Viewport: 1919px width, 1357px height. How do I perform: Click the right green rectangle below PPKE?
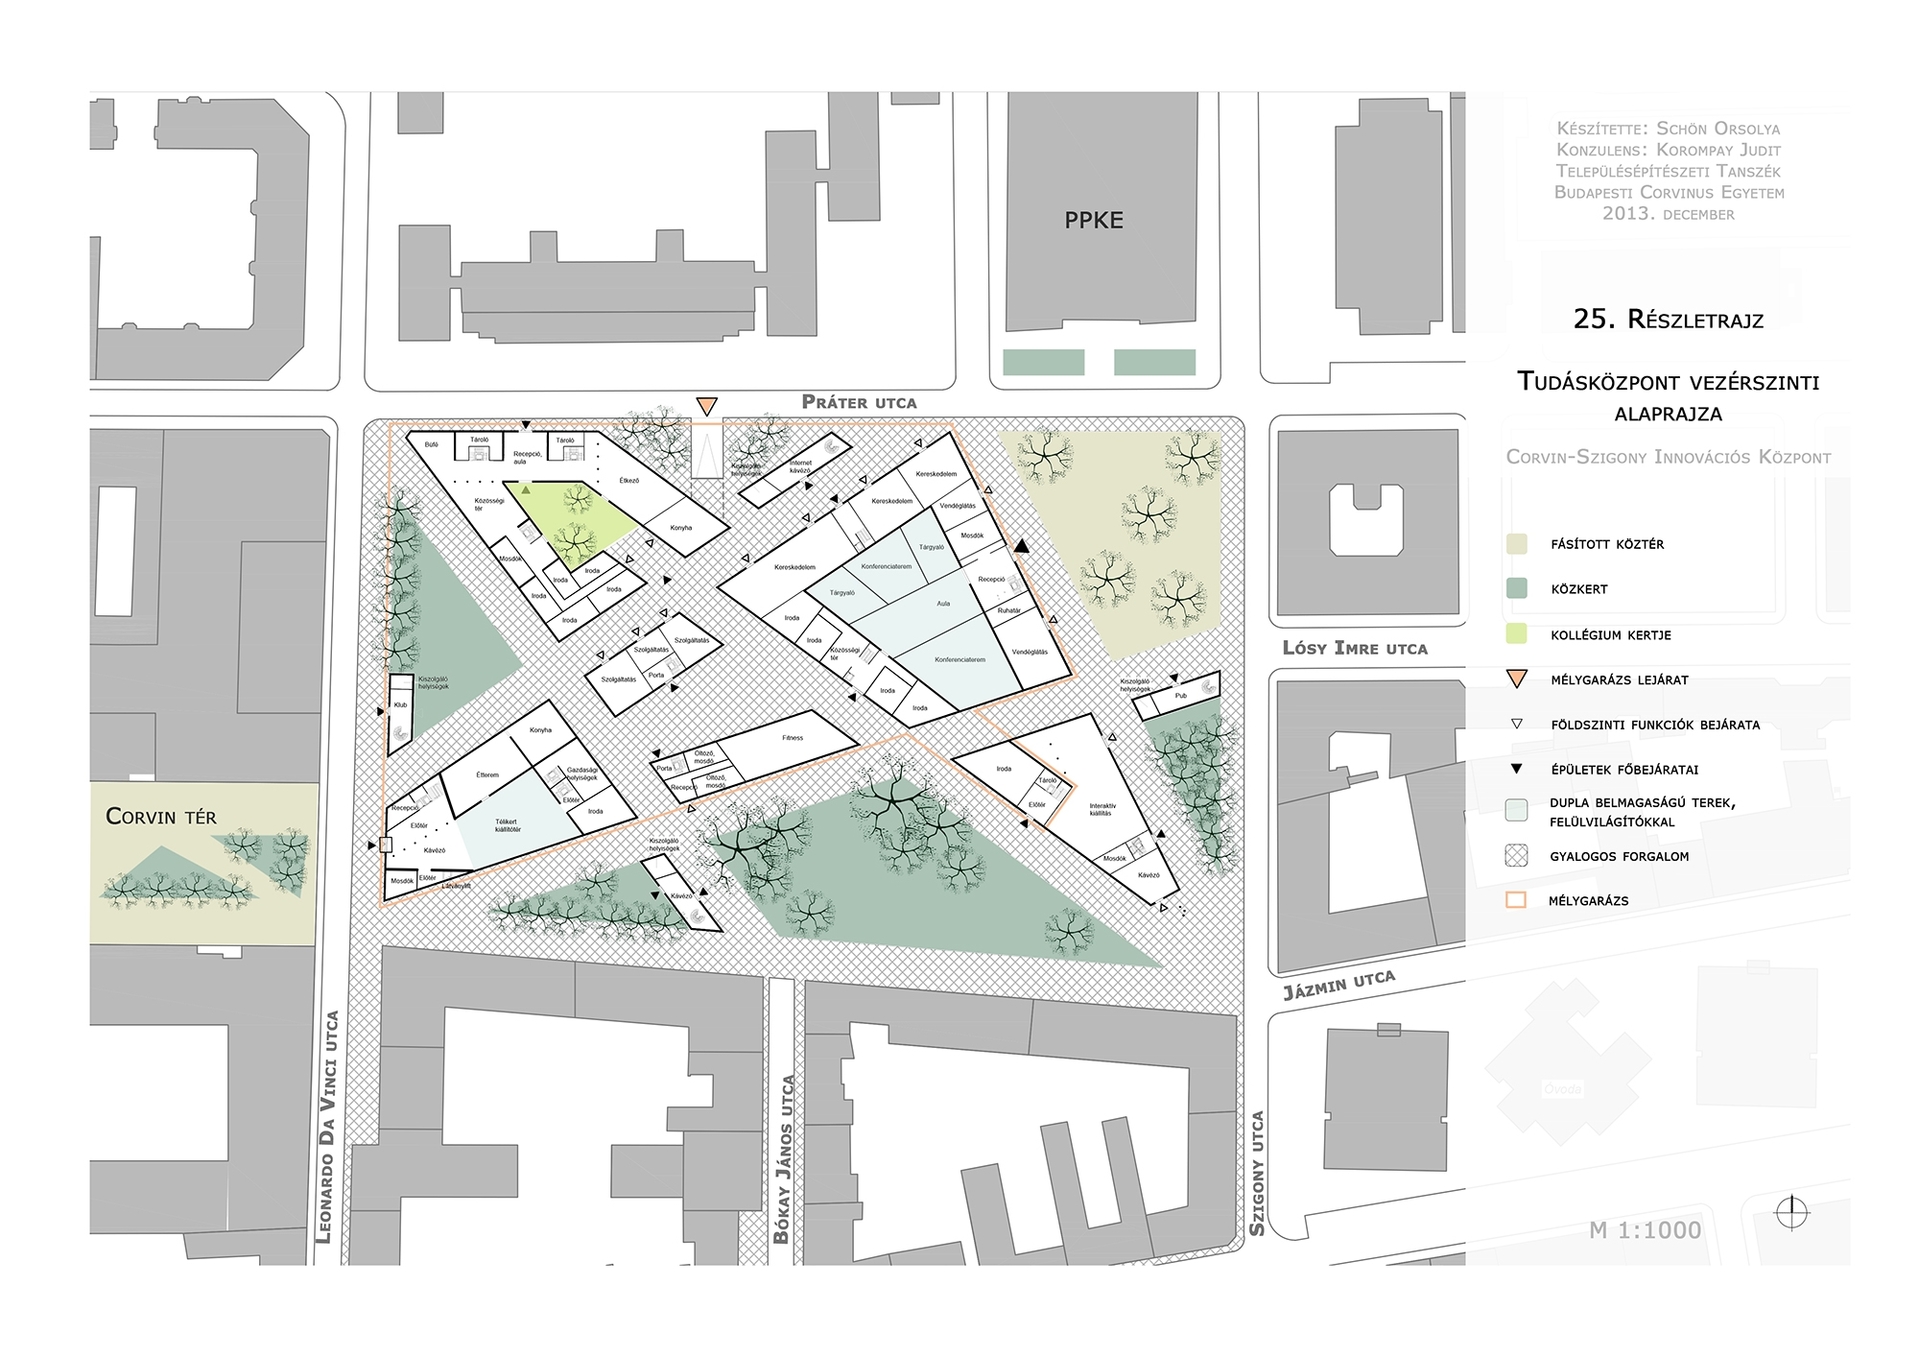(x=1155, y=362)
